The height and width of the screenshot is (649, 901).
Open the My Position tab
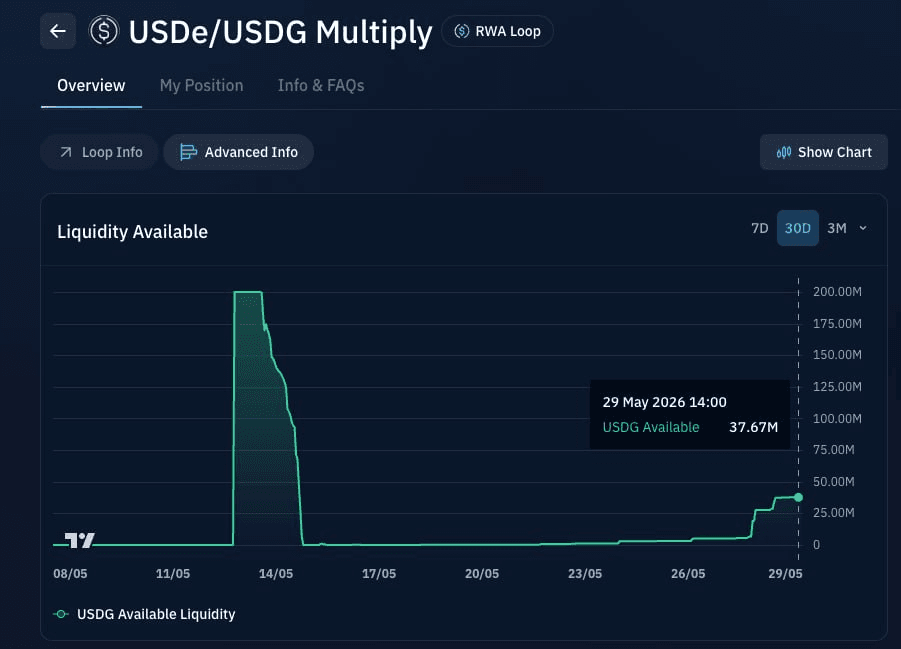[201, 86]
